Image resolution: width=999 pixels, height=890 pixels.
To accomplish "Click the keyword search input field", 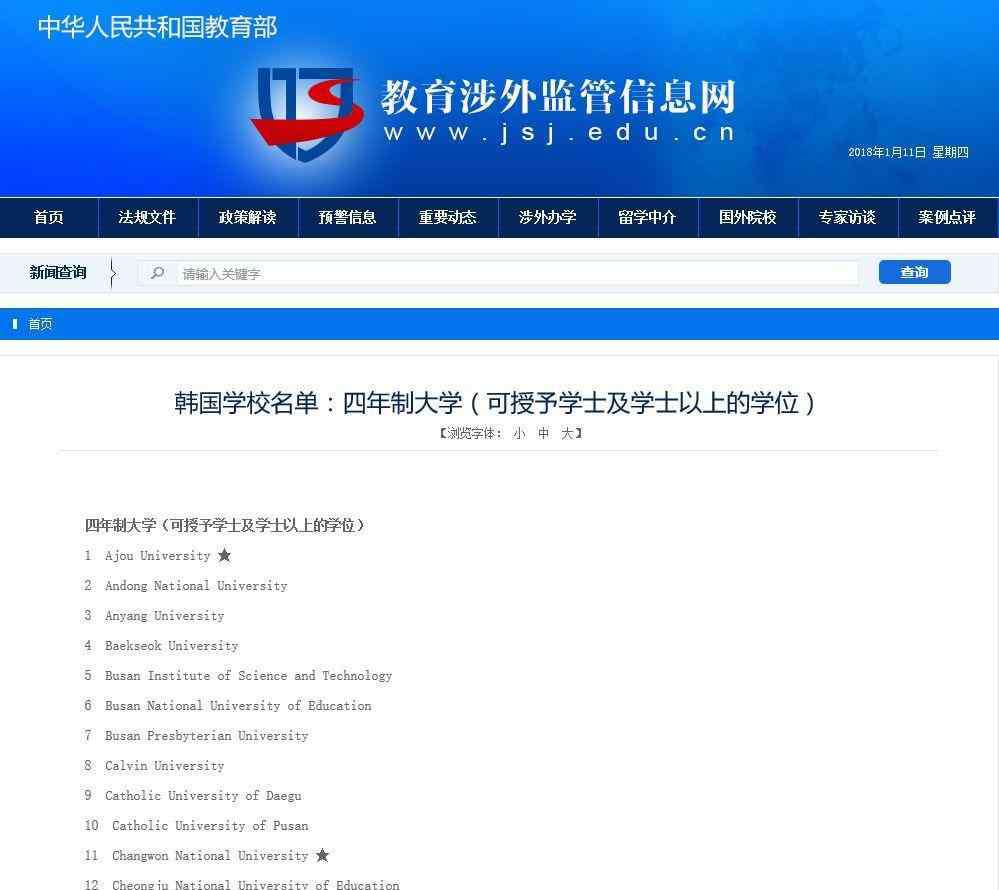I will click(x=517, y=273).
